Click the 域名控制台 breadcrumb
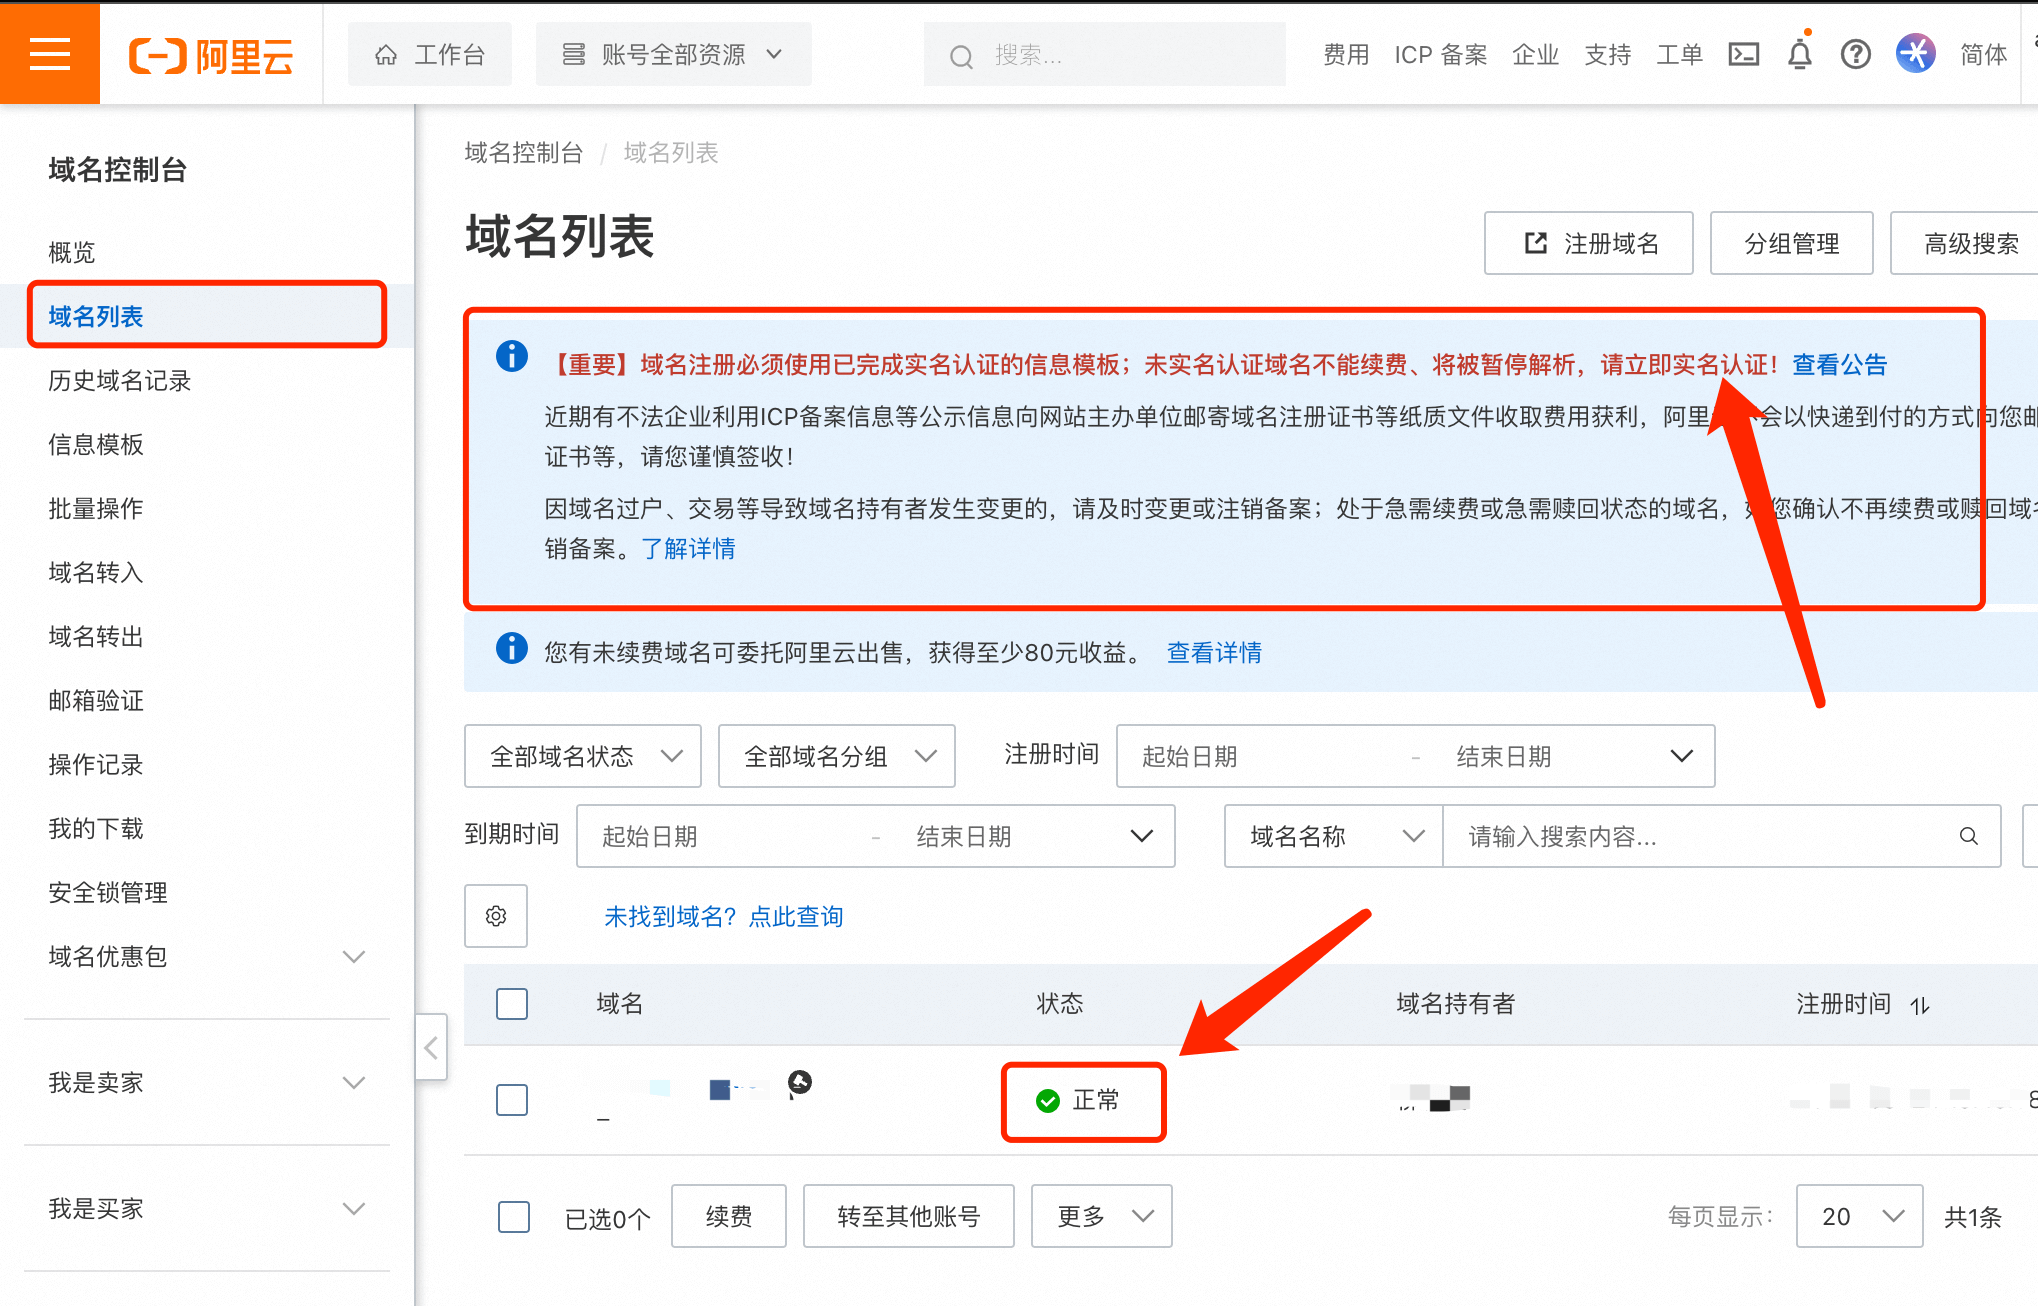 pos(523,152)
